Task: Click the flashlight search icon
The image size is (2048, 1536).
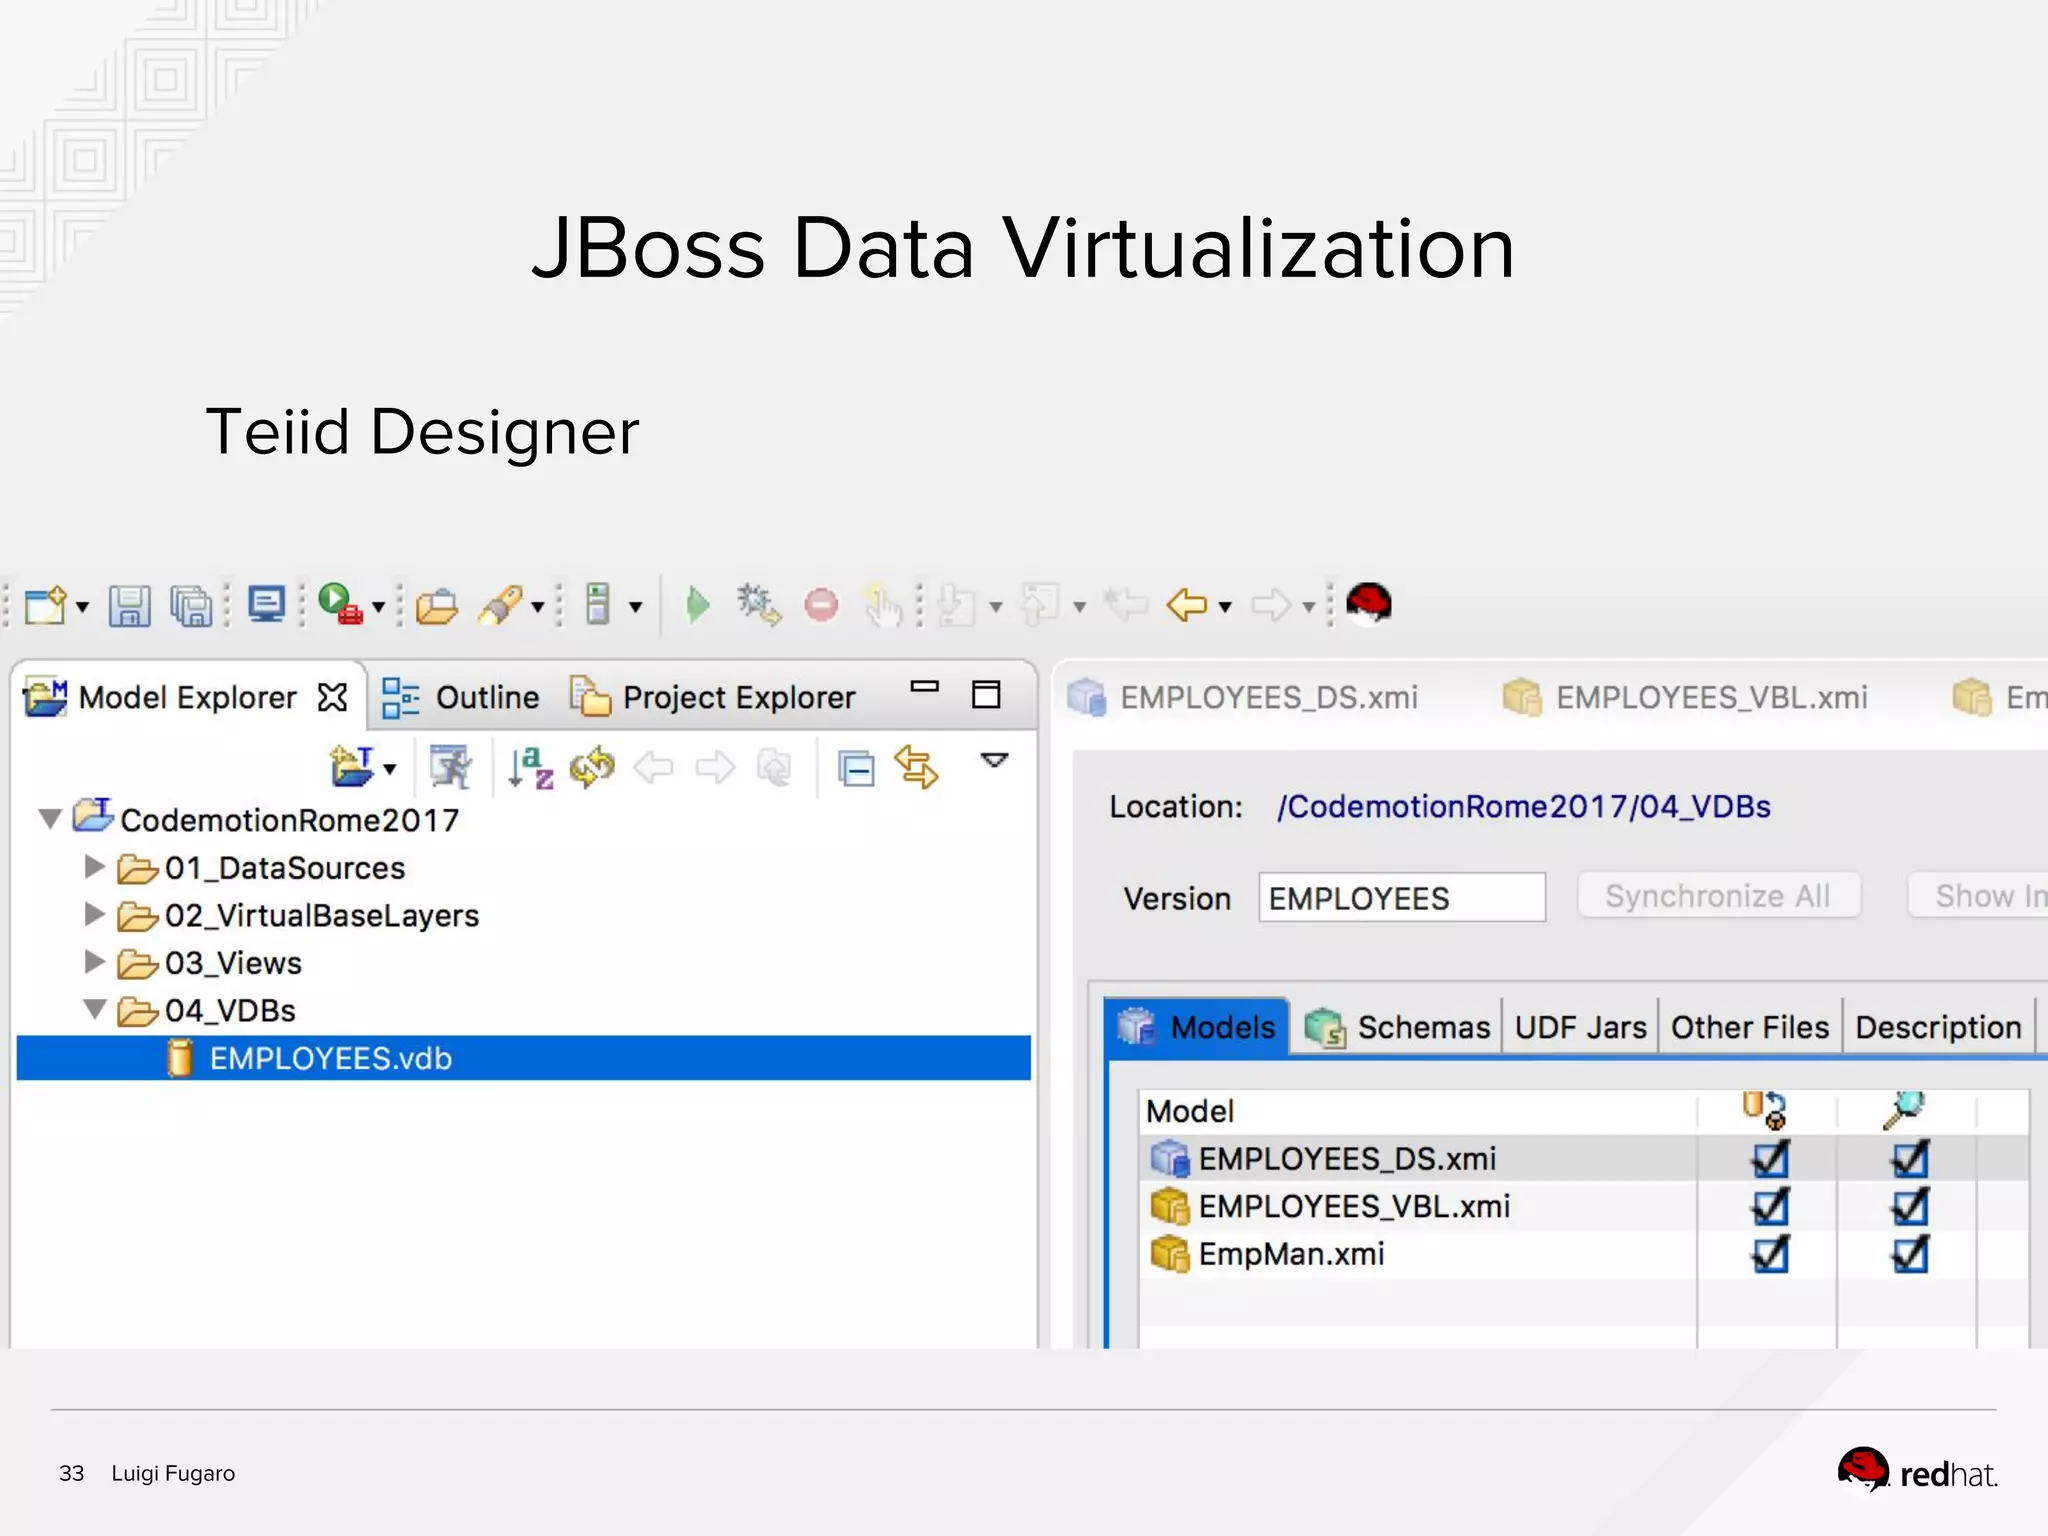Action: point(500,605)
